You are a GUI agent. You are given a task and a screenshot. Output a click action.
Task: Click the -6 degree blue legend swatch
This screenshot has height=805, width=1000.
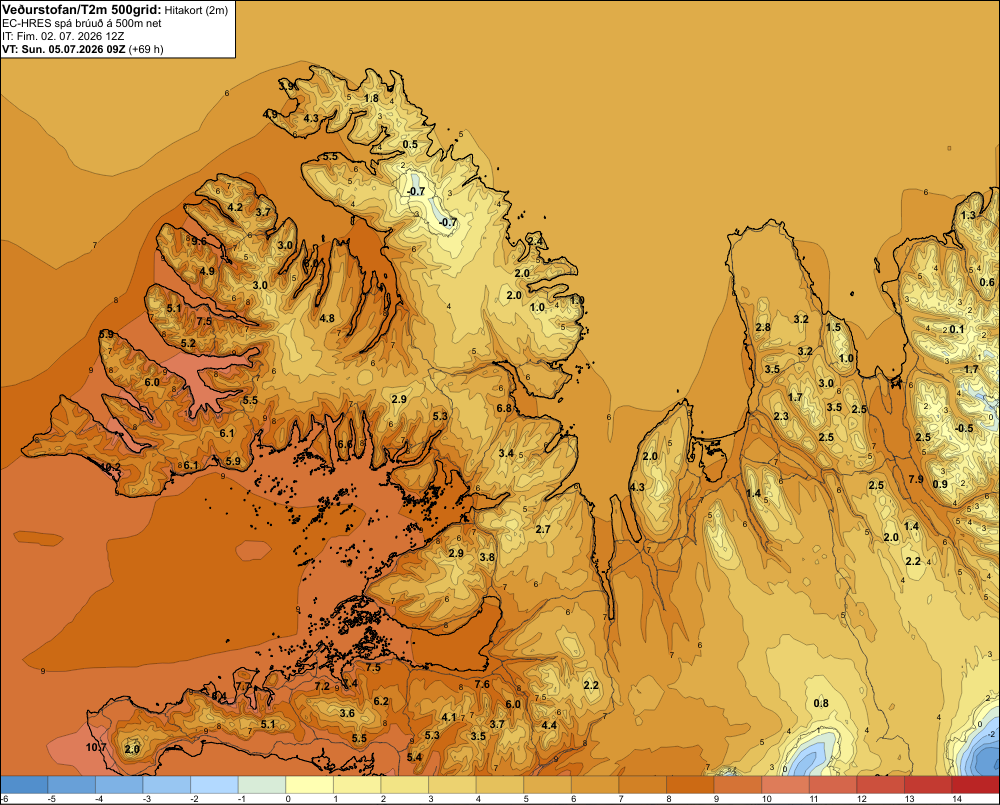pos(24,785)
